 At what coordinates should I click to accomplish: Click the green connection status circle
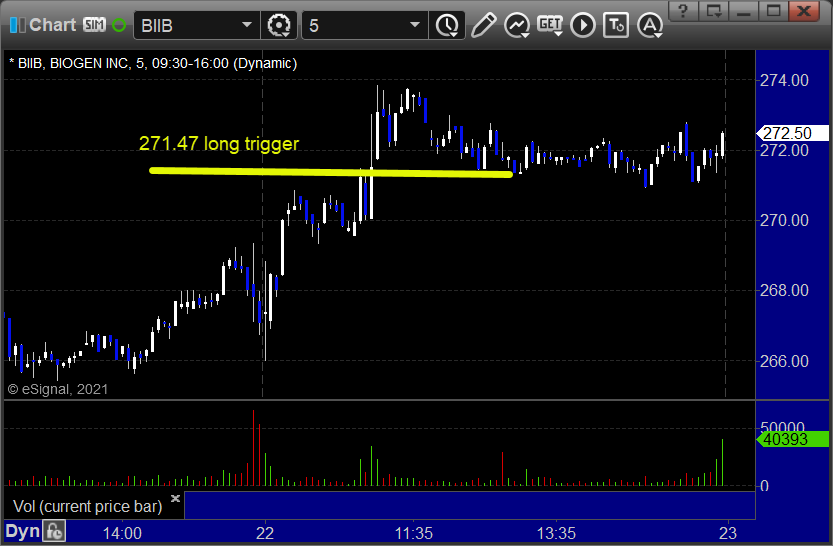tap(119, 25)
